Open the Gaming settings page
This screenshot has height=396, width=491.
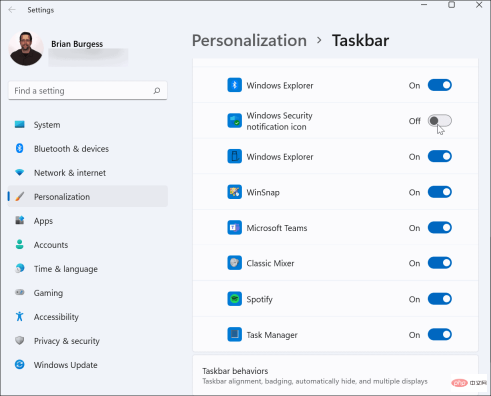pos(88,293)
